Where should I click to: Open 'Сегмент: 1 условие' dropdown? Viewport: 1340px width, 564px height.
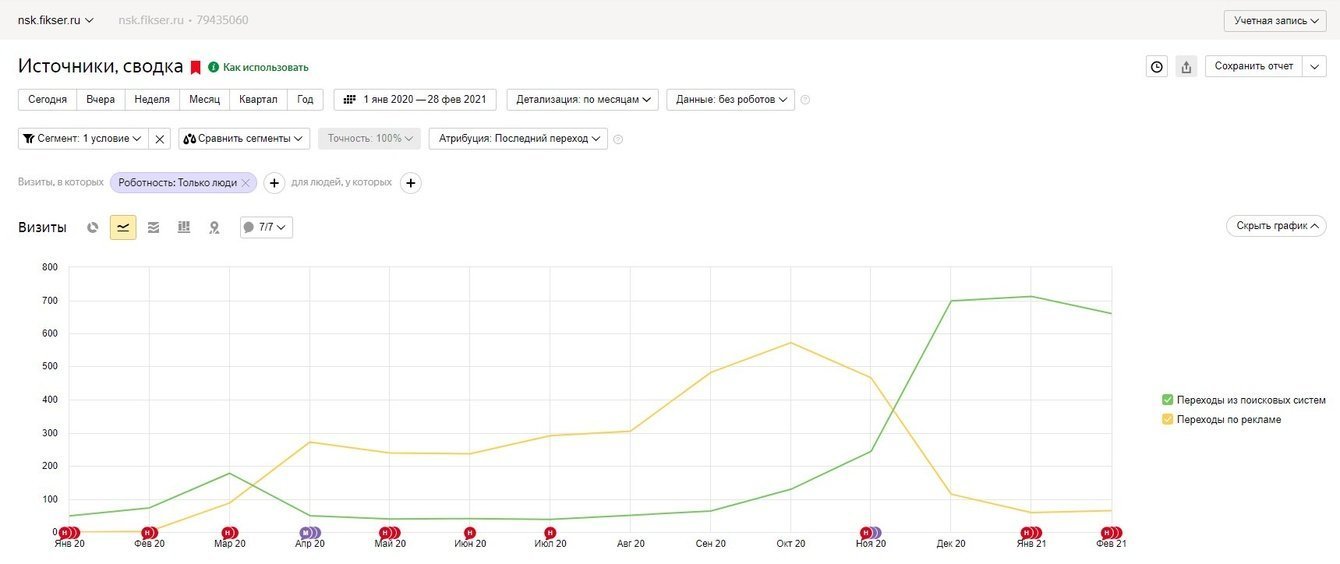point(83,139)
